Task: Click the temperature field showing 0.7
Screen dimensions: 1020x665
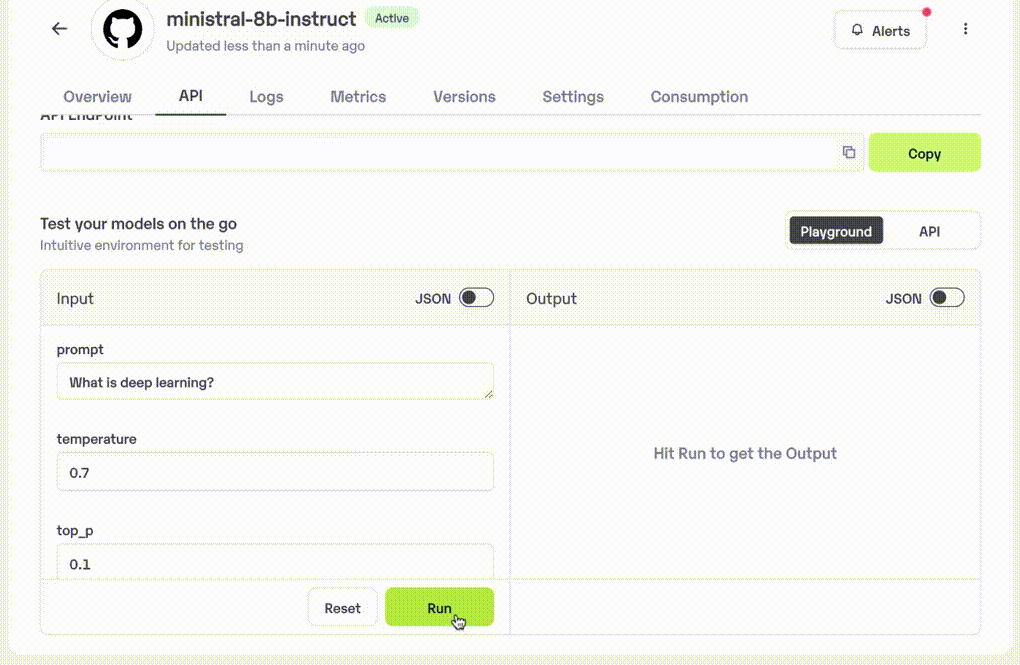Action: click(x=275, y=472)
